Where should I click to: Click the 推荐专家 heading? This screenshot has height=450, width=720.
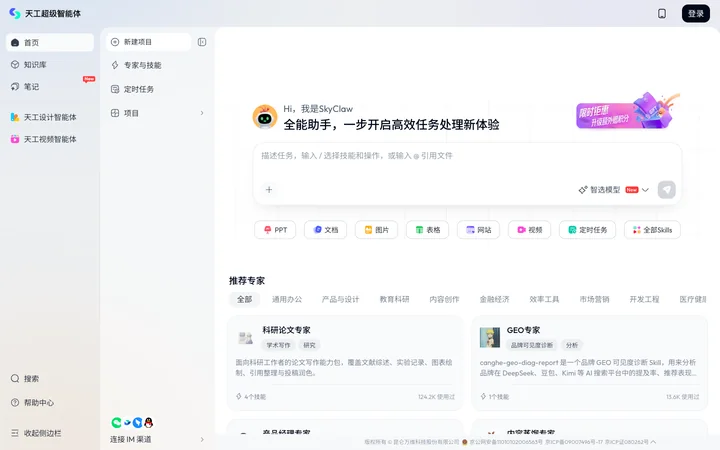(247, 281)
